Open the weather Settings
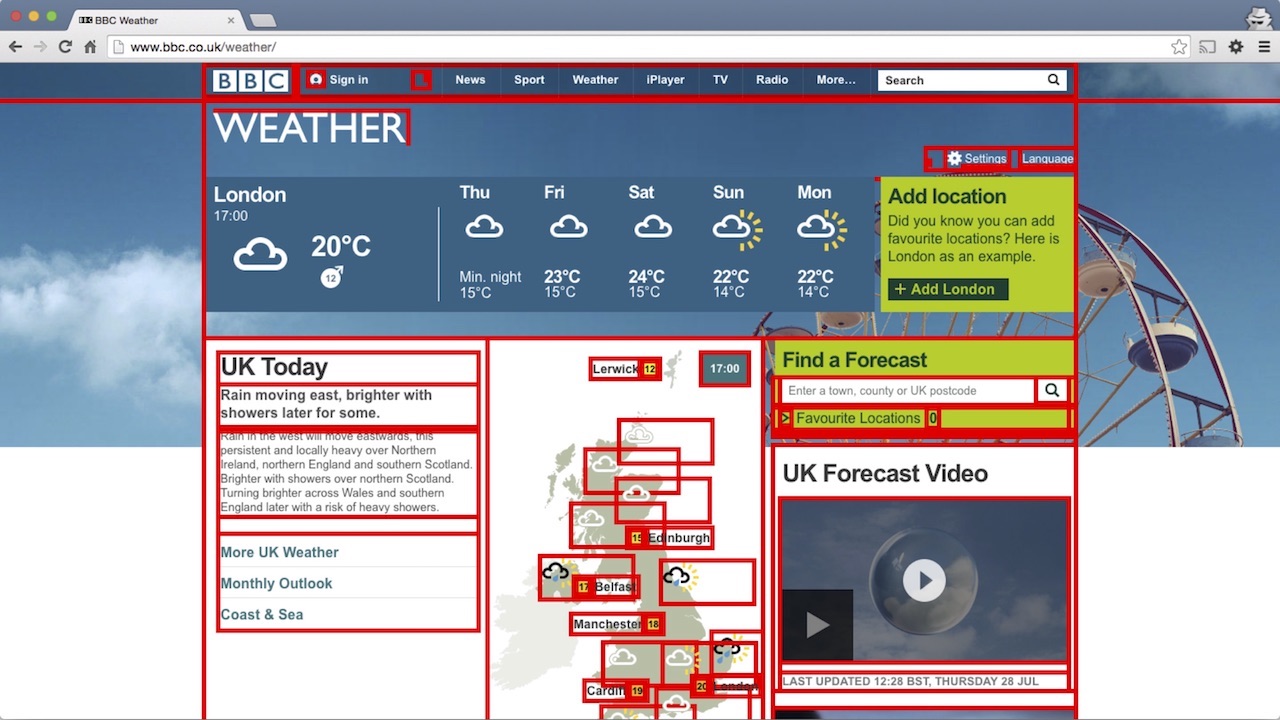 (976, 159)
